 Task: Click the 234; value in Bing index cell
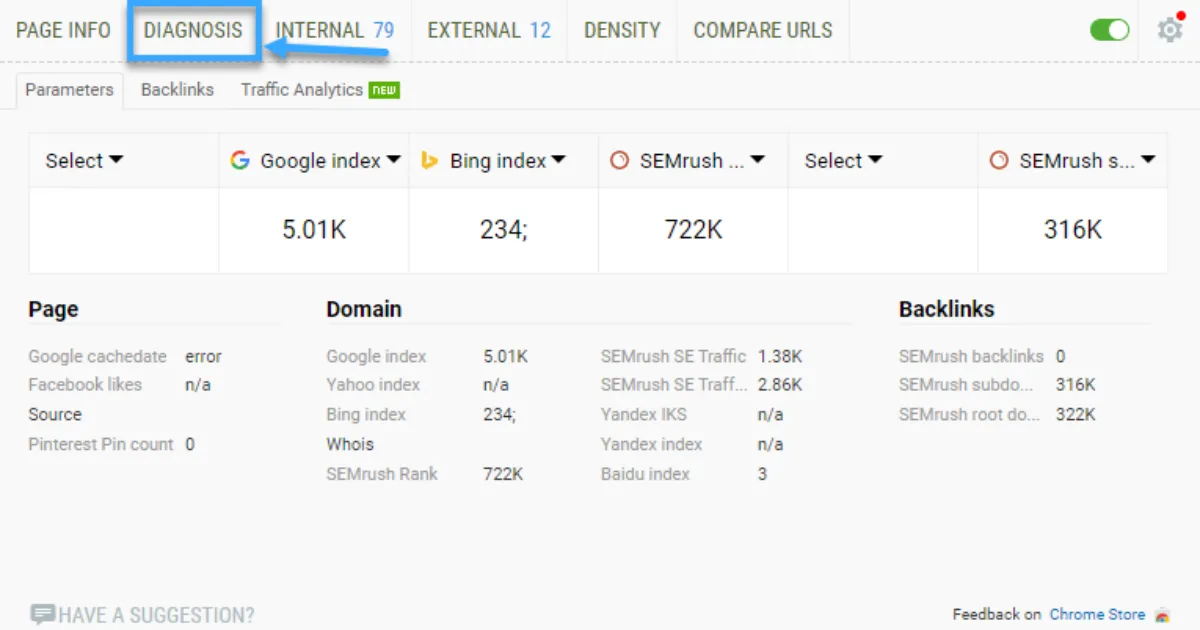504,230
